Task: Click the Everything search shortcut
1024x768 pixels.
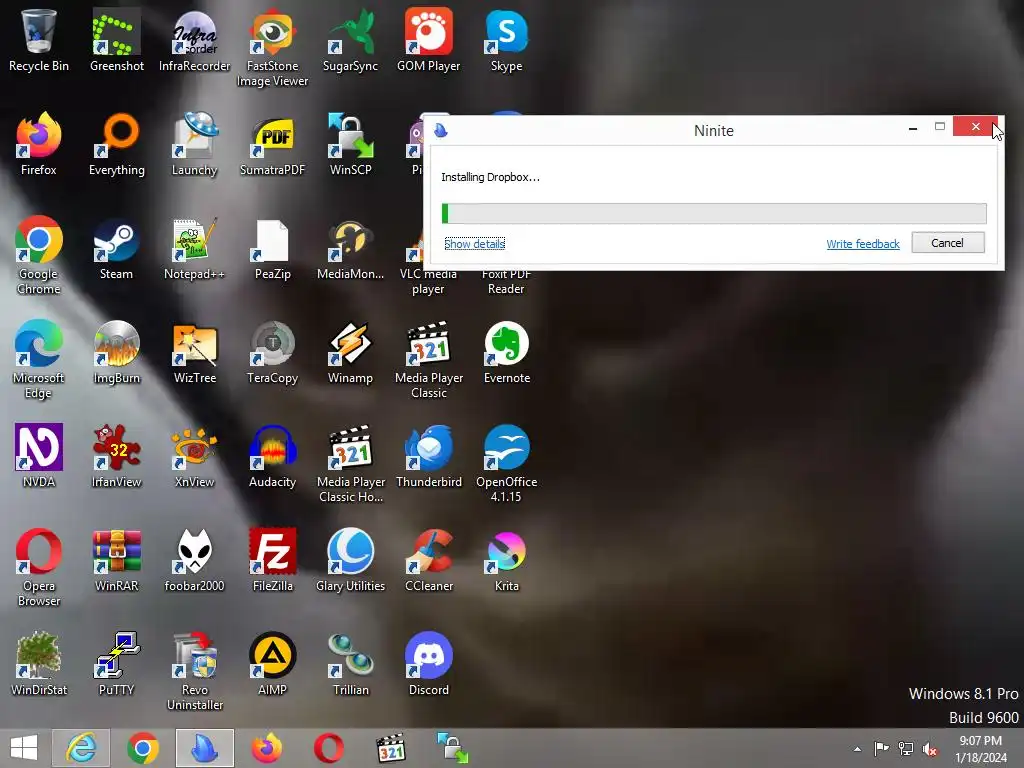Action: point(117,144)
